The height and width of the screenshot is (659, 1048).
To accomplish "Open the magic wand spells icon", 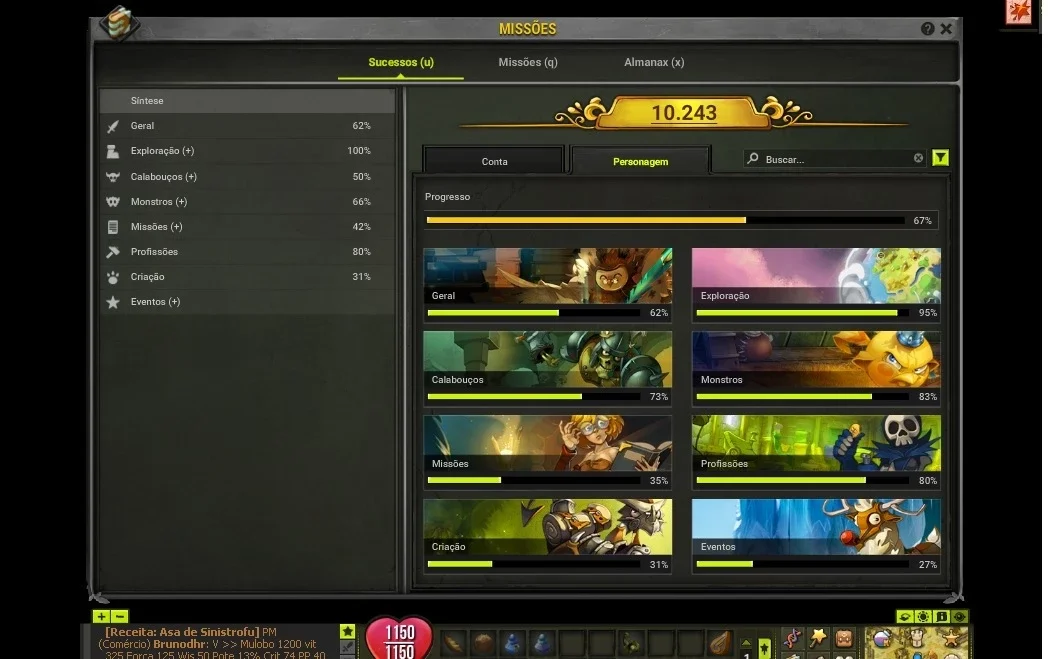I will point(818,638).
